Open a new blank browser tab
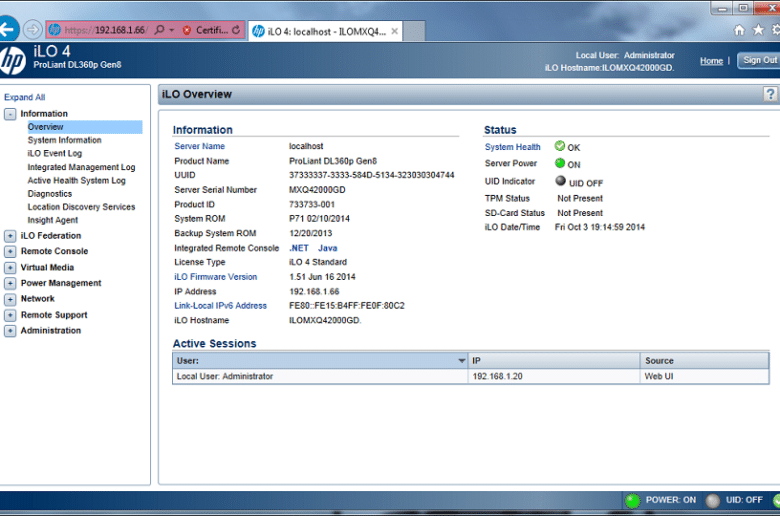The height and width of the screenshot is (516, 780). (413, 31)
